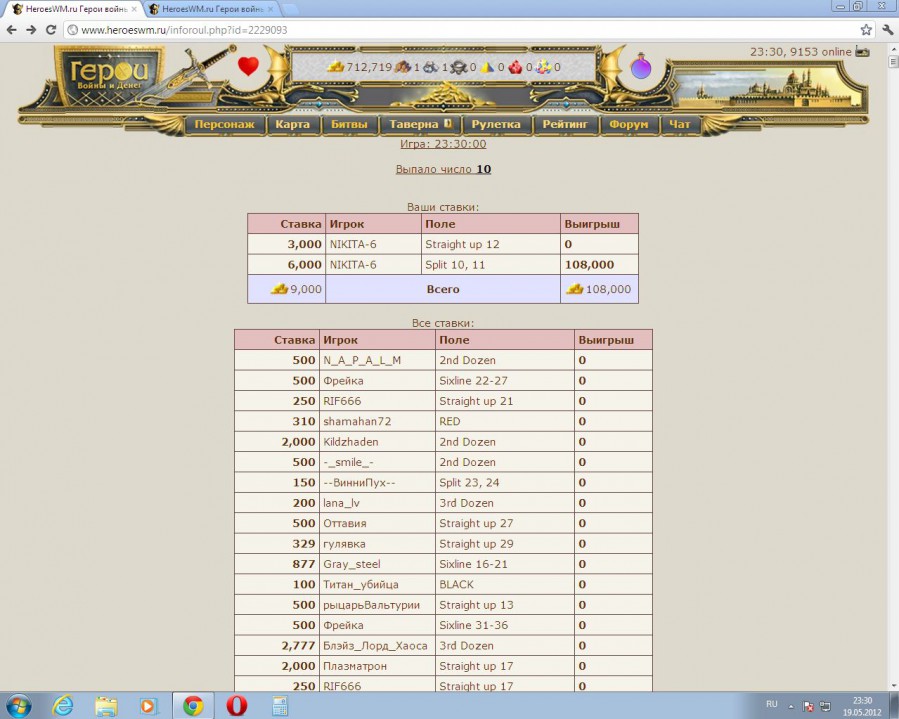Open the Карта menu
This screenshot has height=719, width=899.
pyautogui.click(x=292, y=124)
